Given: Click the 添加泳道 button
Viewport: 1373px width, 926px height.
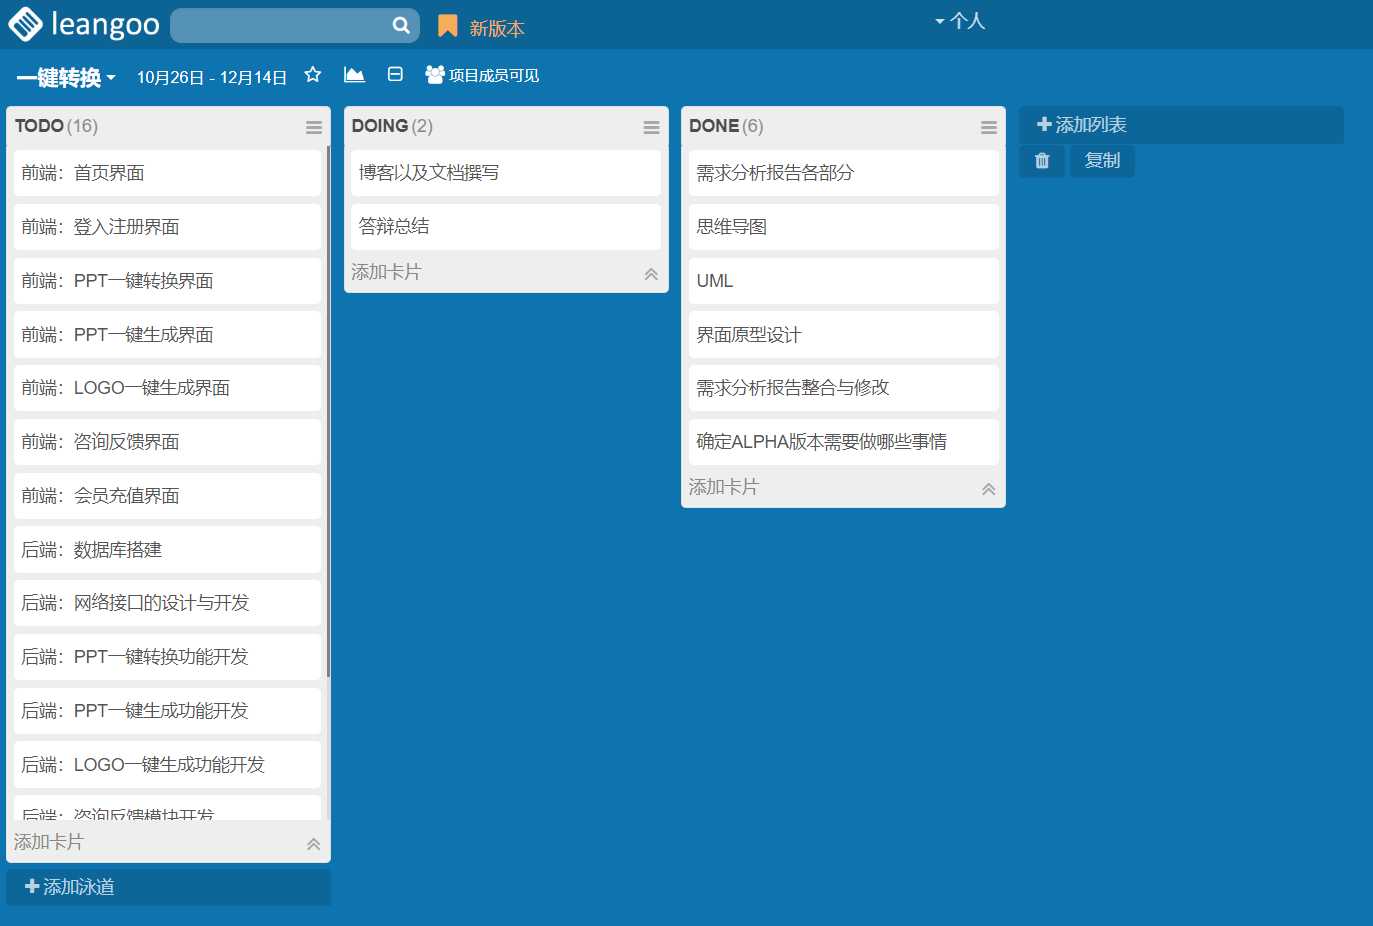Looking at the screenshot, I should click(x=168, y=887).
